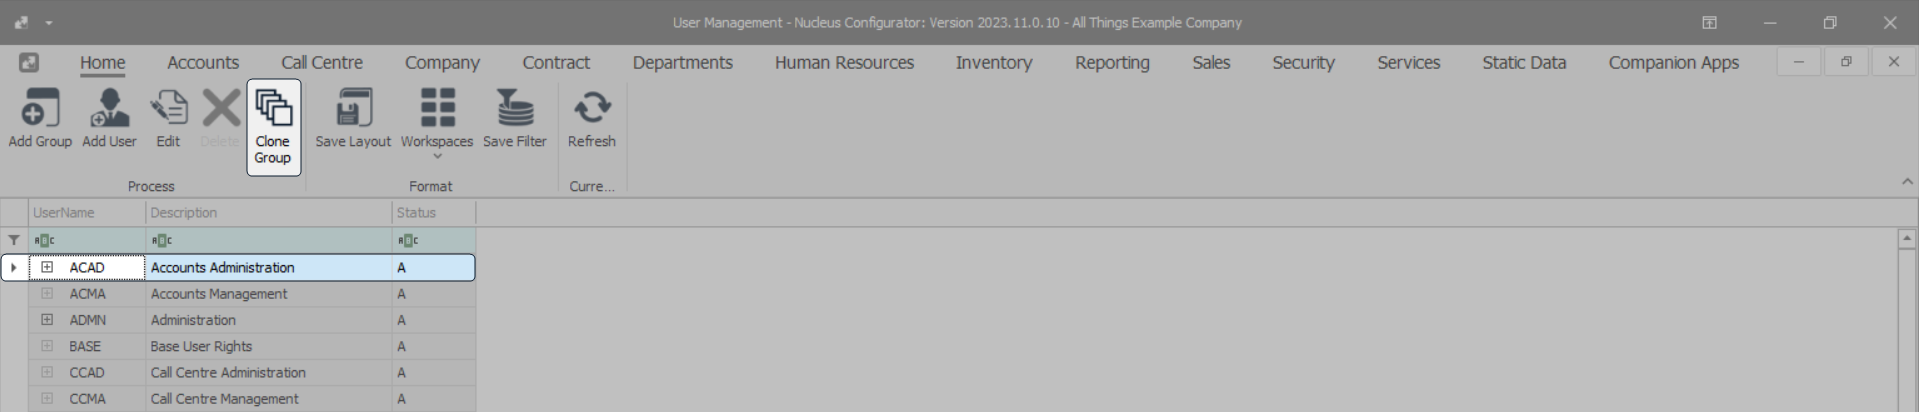Refresh the user list
This screenshot has height=412, width=1919.
591,108
